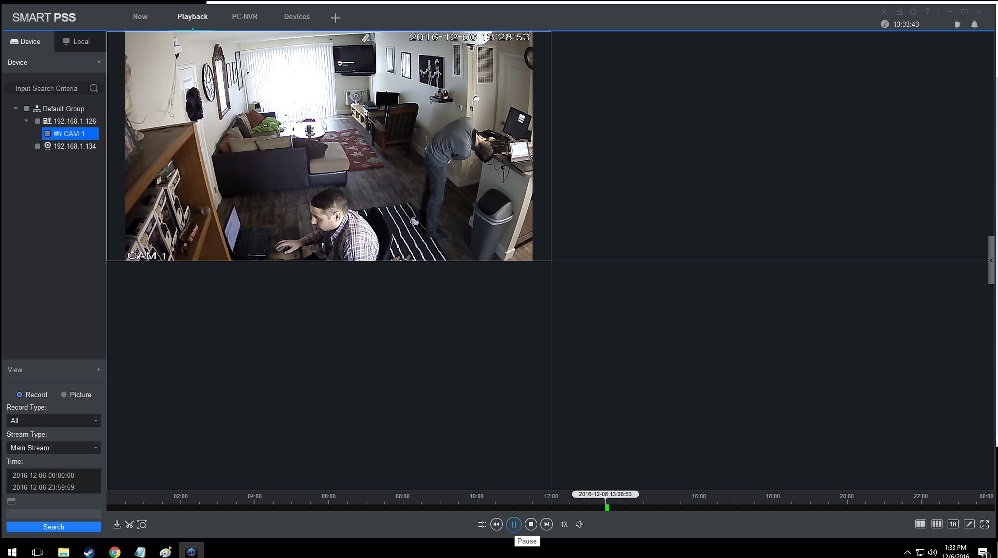The height and width of the screenshot is (558, 998).
Task: Toggle the playback volume speaker icon
Action: coord(579,524)
